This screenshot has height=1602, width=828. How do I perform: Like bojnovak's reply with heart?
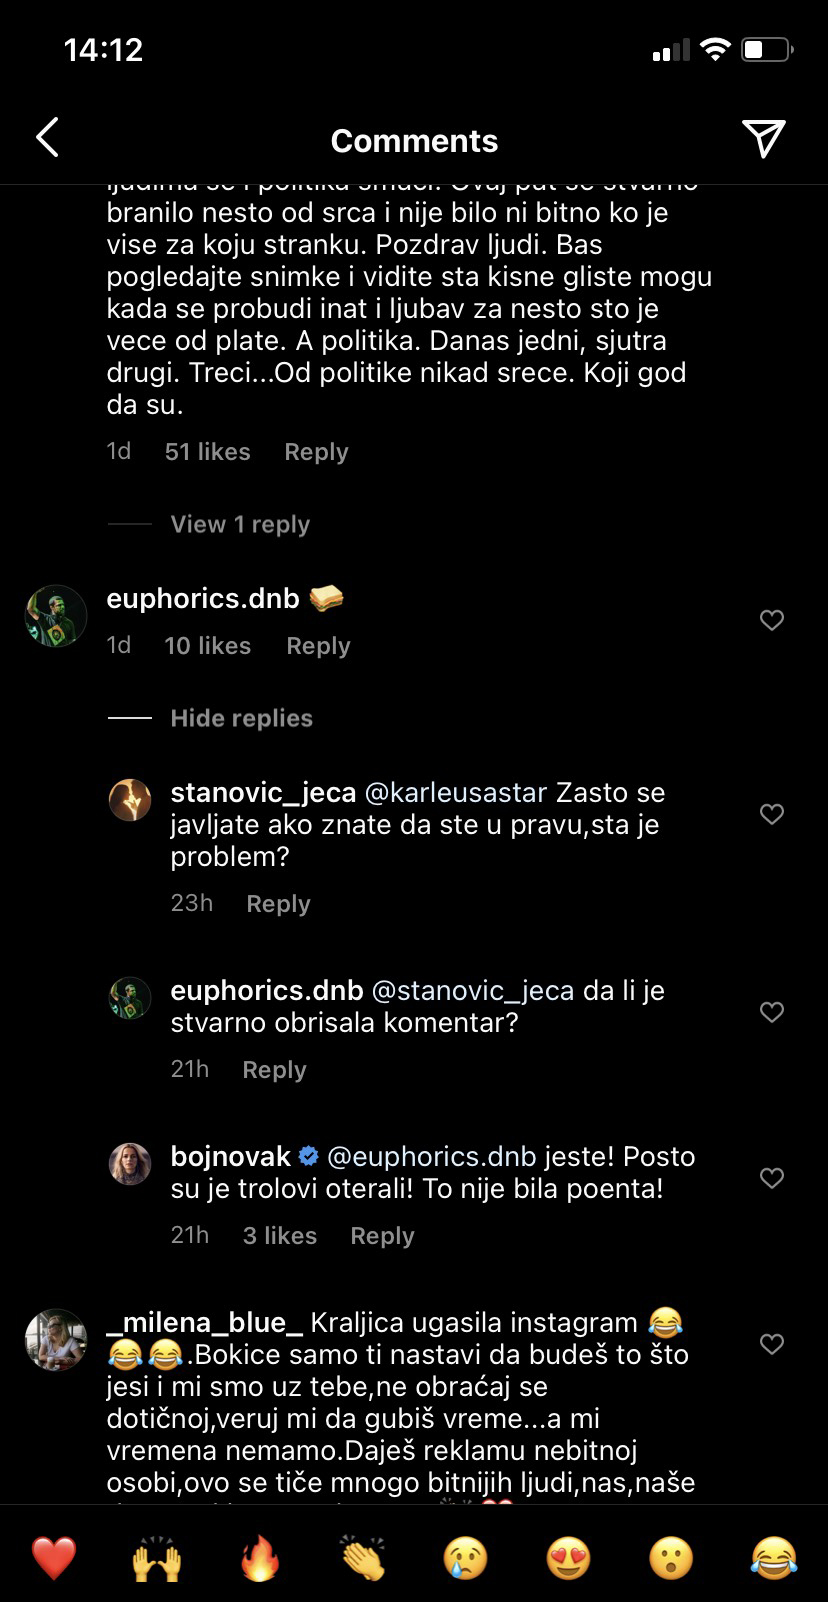pyautogui.click(x=772, y=1178)
